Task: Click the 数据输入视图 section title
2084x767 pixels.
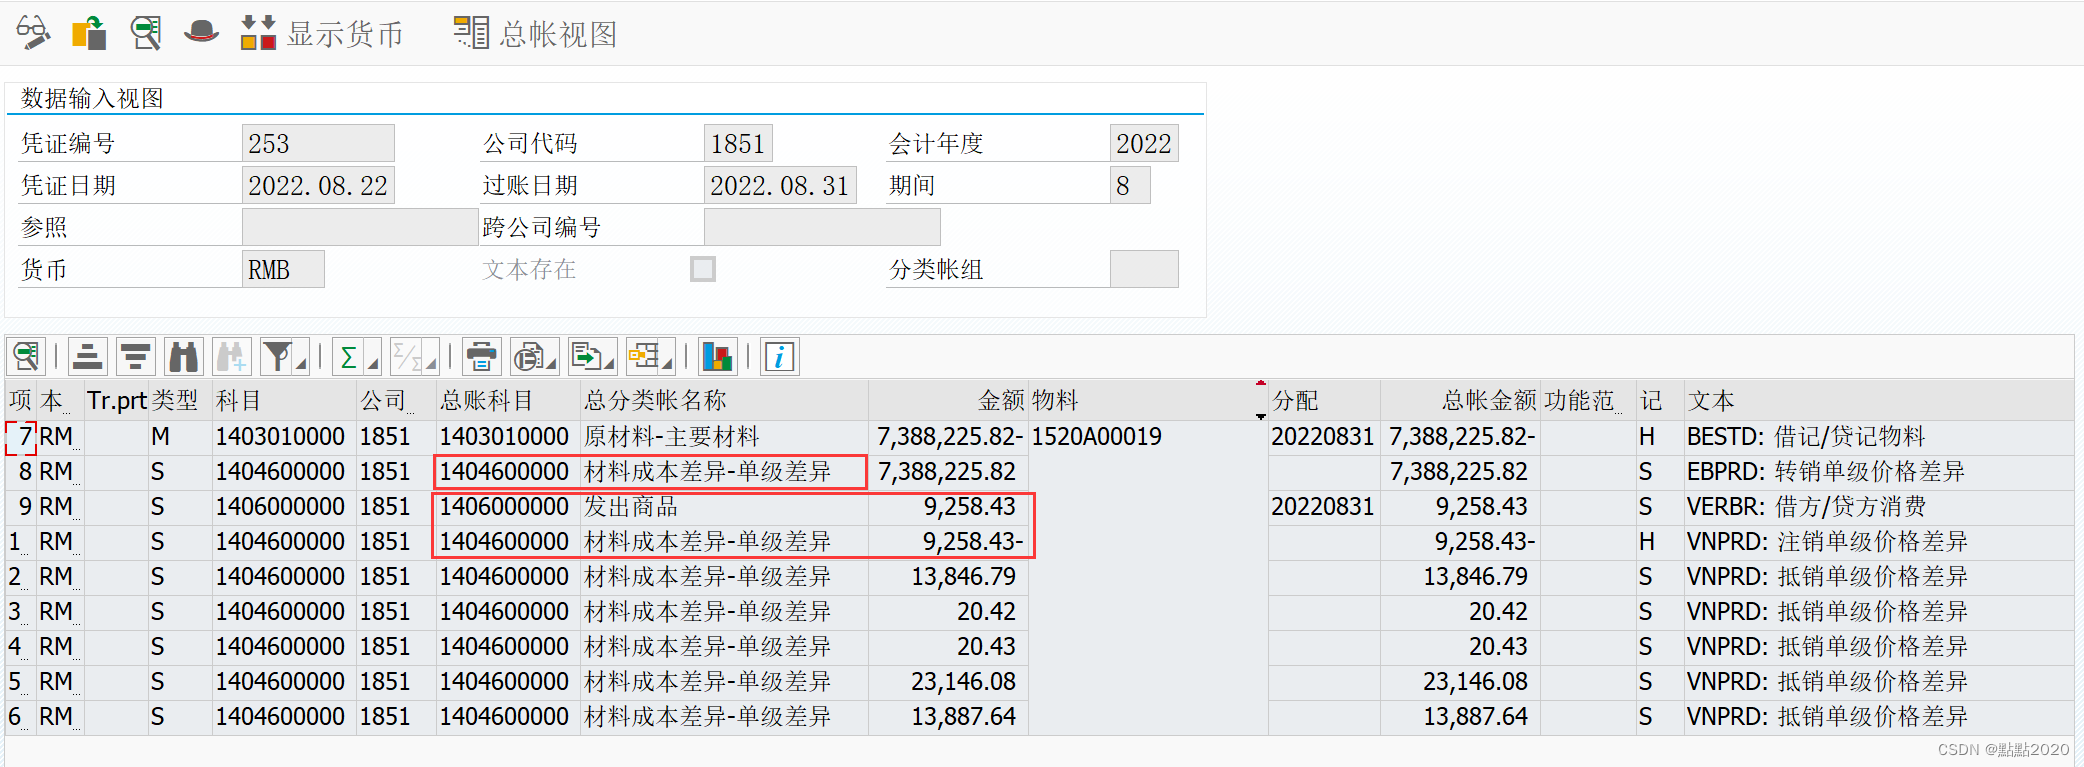Action: (92, 98)
